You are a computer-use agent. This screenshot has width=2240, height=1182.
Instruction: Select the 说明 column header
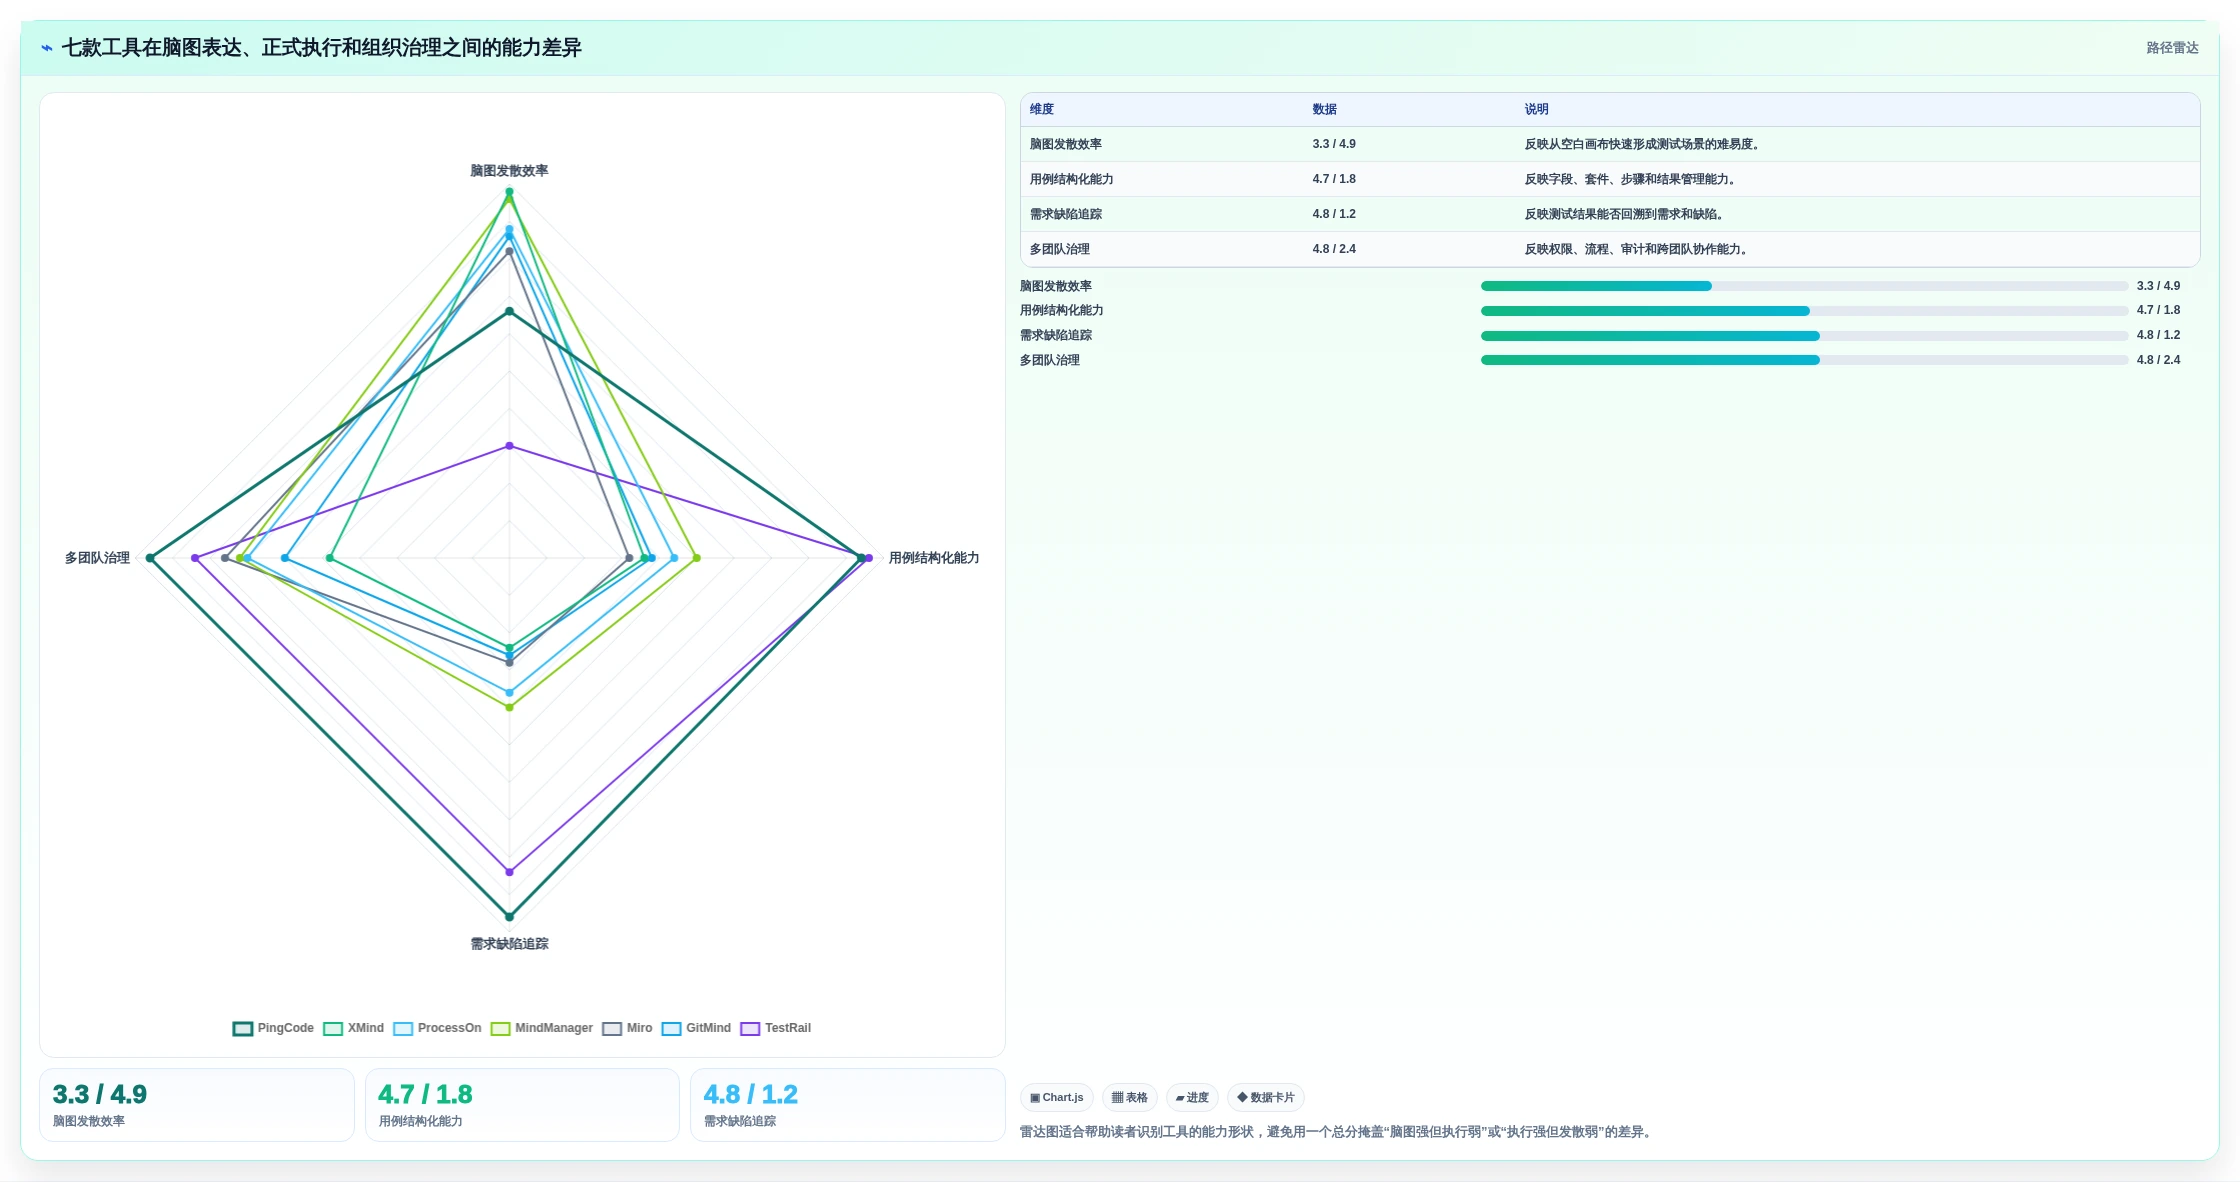(1537, 109)
